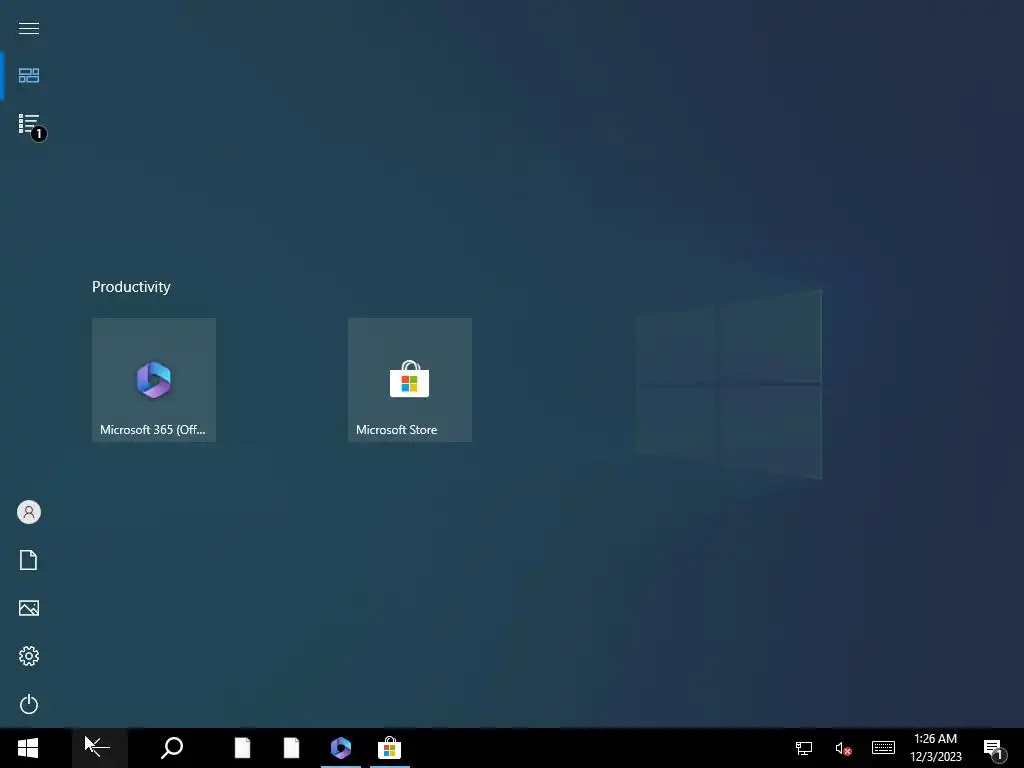Switch to the All apps list
The height and width of the screenshot is (768, 1024).
tap(29, 123)
